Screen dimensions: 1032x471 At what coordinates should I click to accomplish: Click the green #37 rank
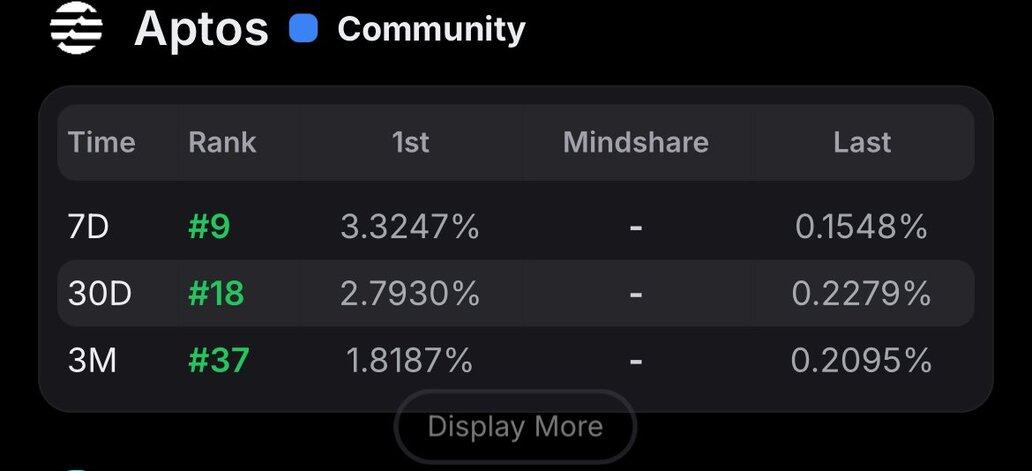(219, 360)
